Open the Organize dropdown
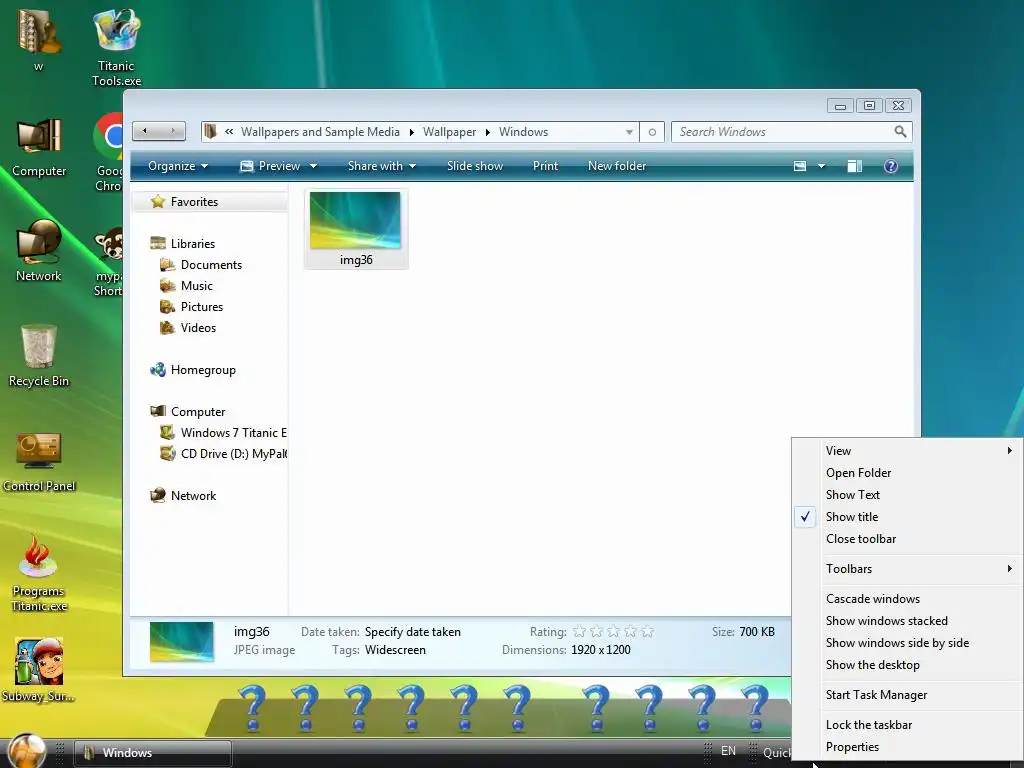 (178, 166)
